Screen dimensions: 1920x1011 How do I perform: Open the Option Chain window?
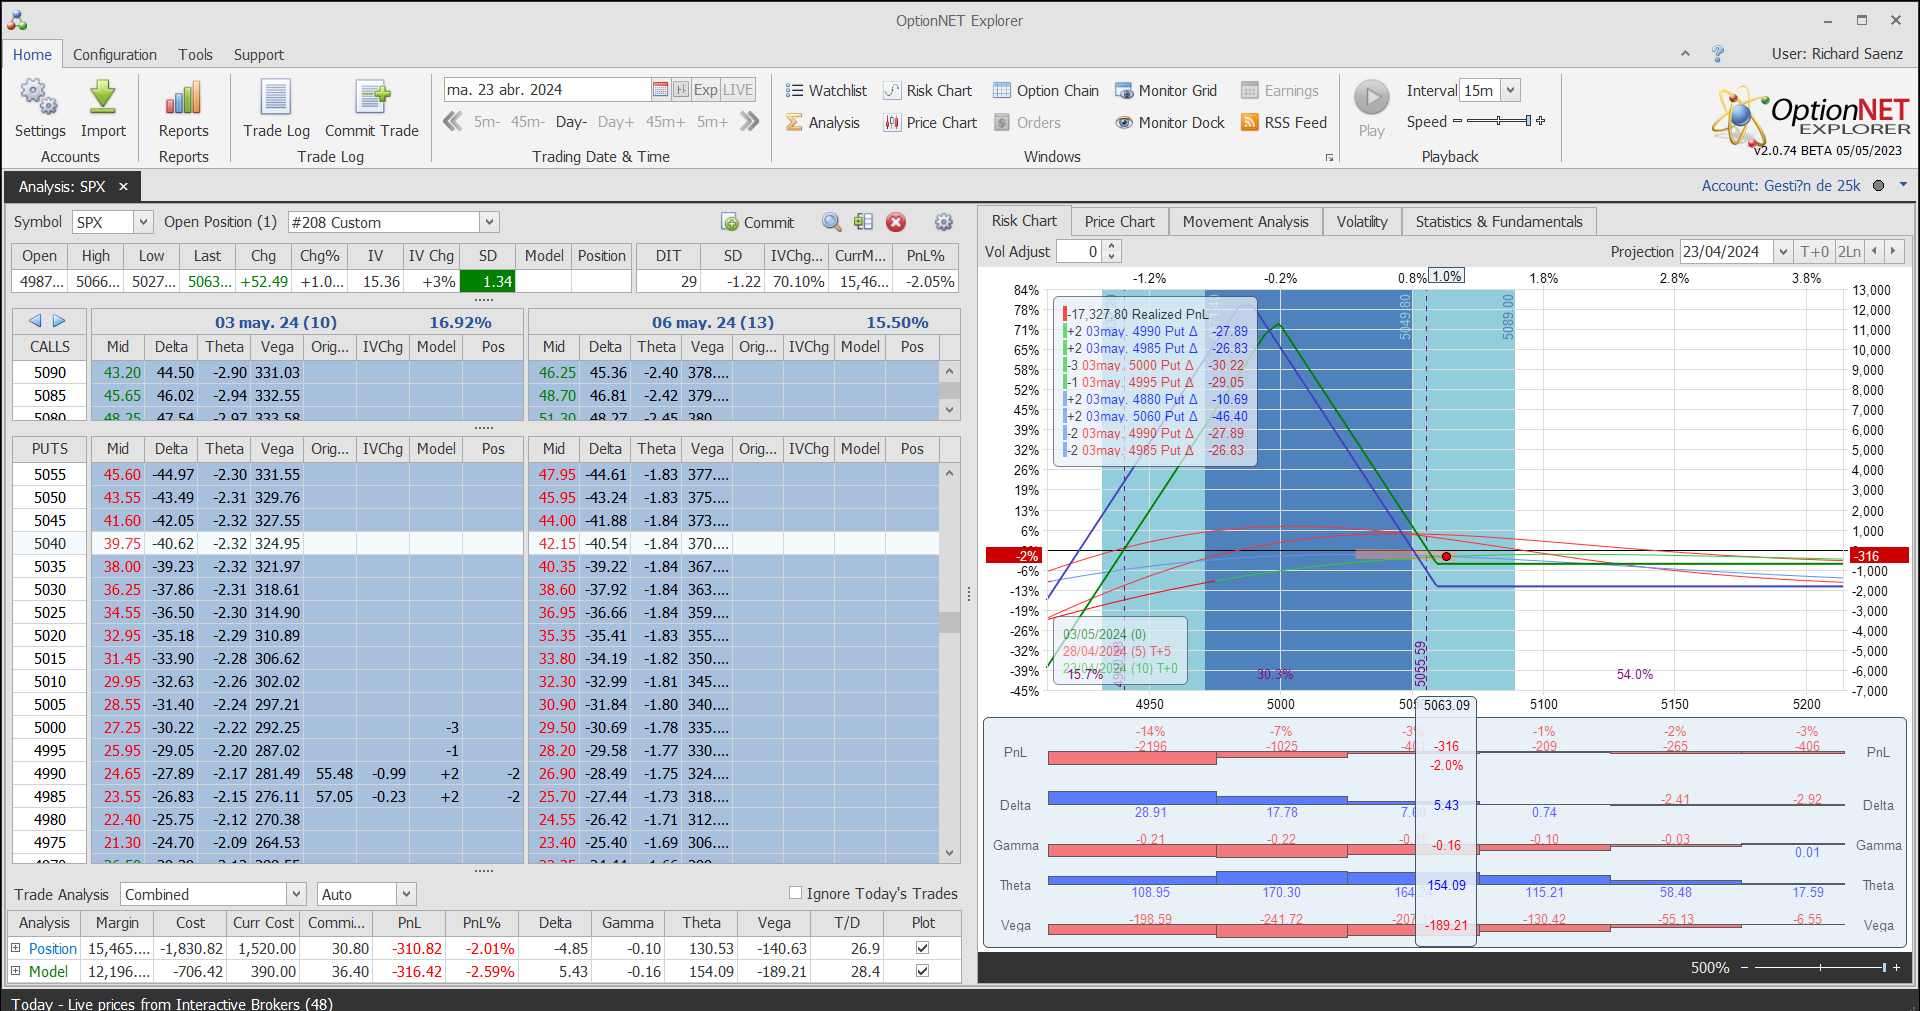[x=1045, y=91]
